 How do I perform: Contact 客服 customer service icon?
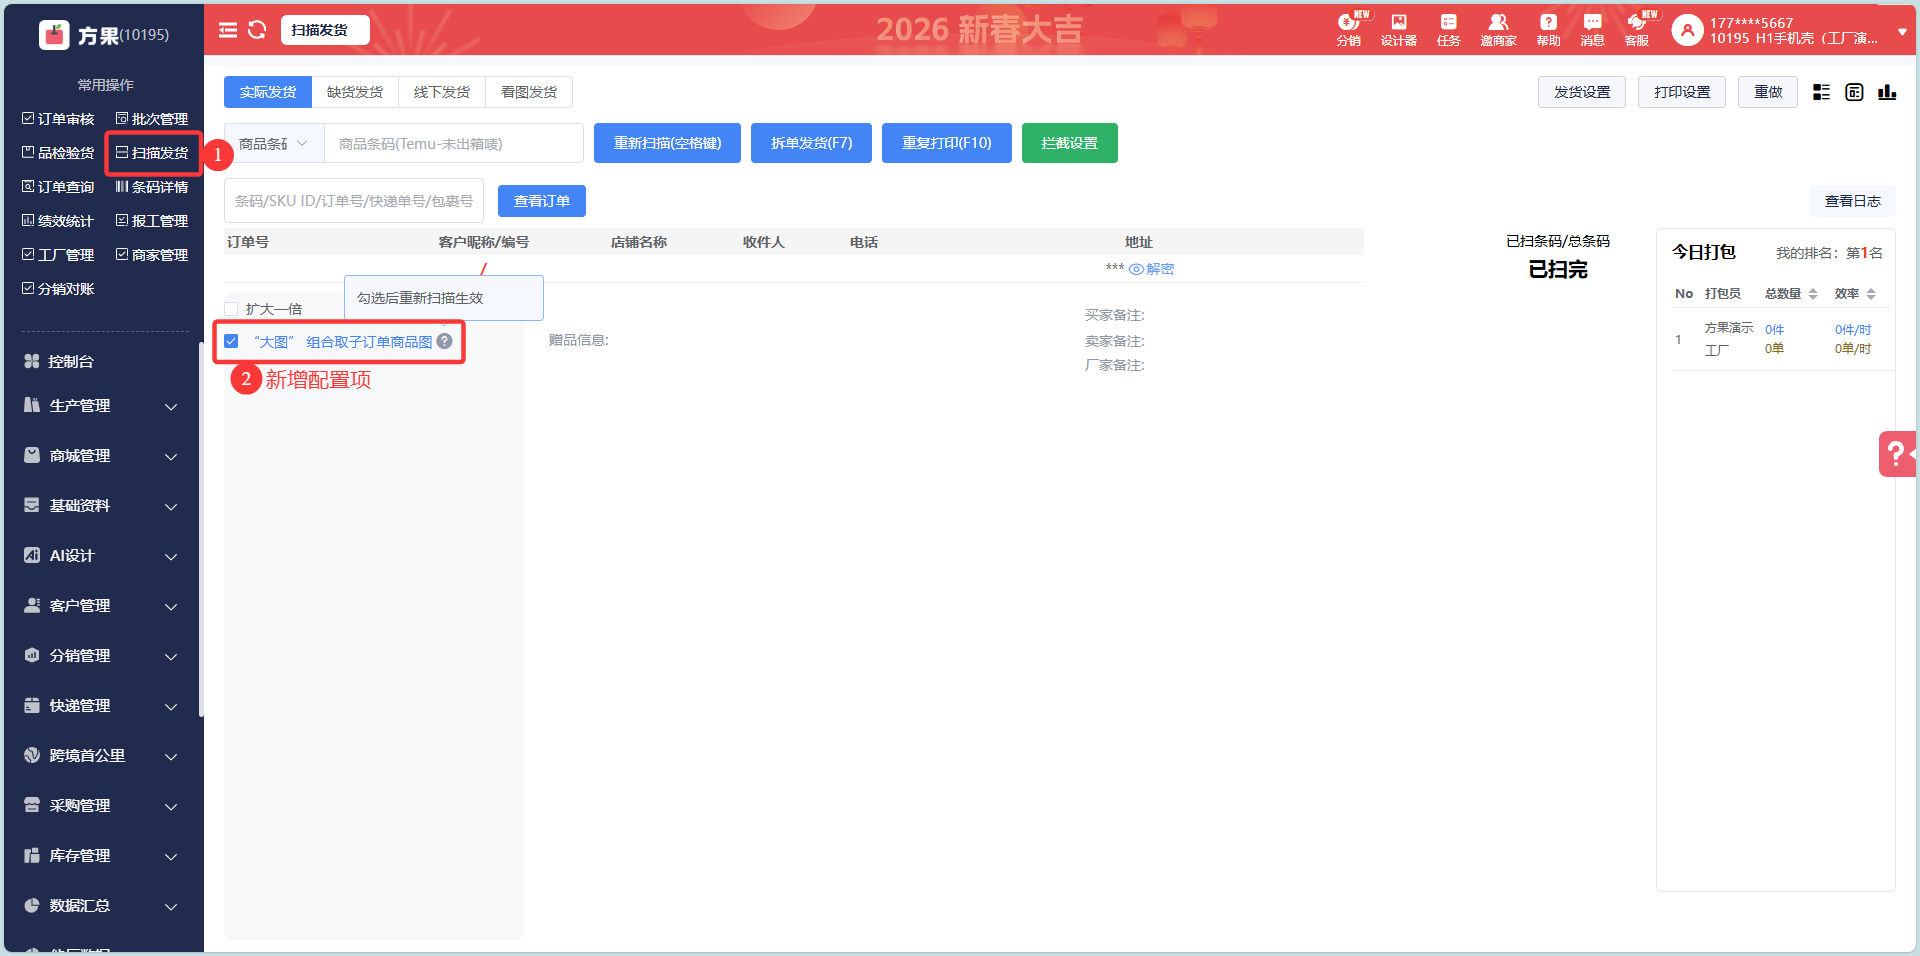(1637, 30)
